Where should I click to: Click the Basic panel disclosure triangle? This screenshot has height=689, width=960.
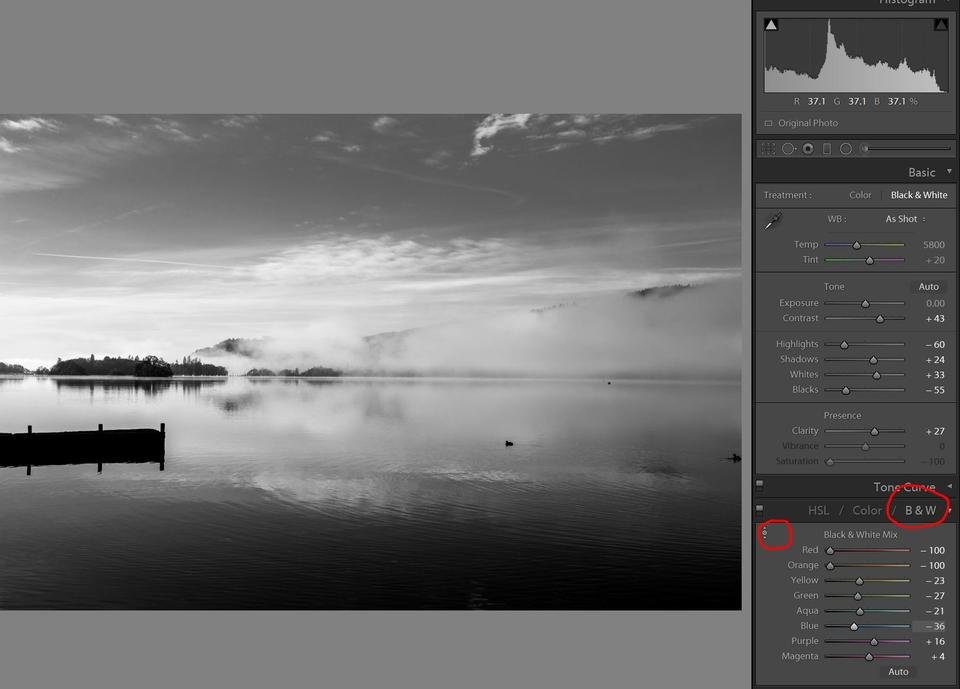pos(950,171)
